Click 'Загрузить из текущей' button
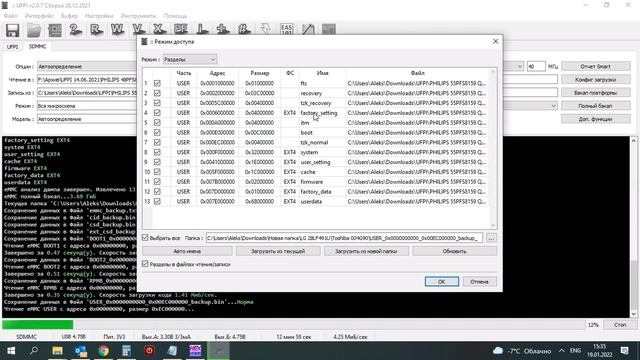640x360 pixels. (278, 251)
